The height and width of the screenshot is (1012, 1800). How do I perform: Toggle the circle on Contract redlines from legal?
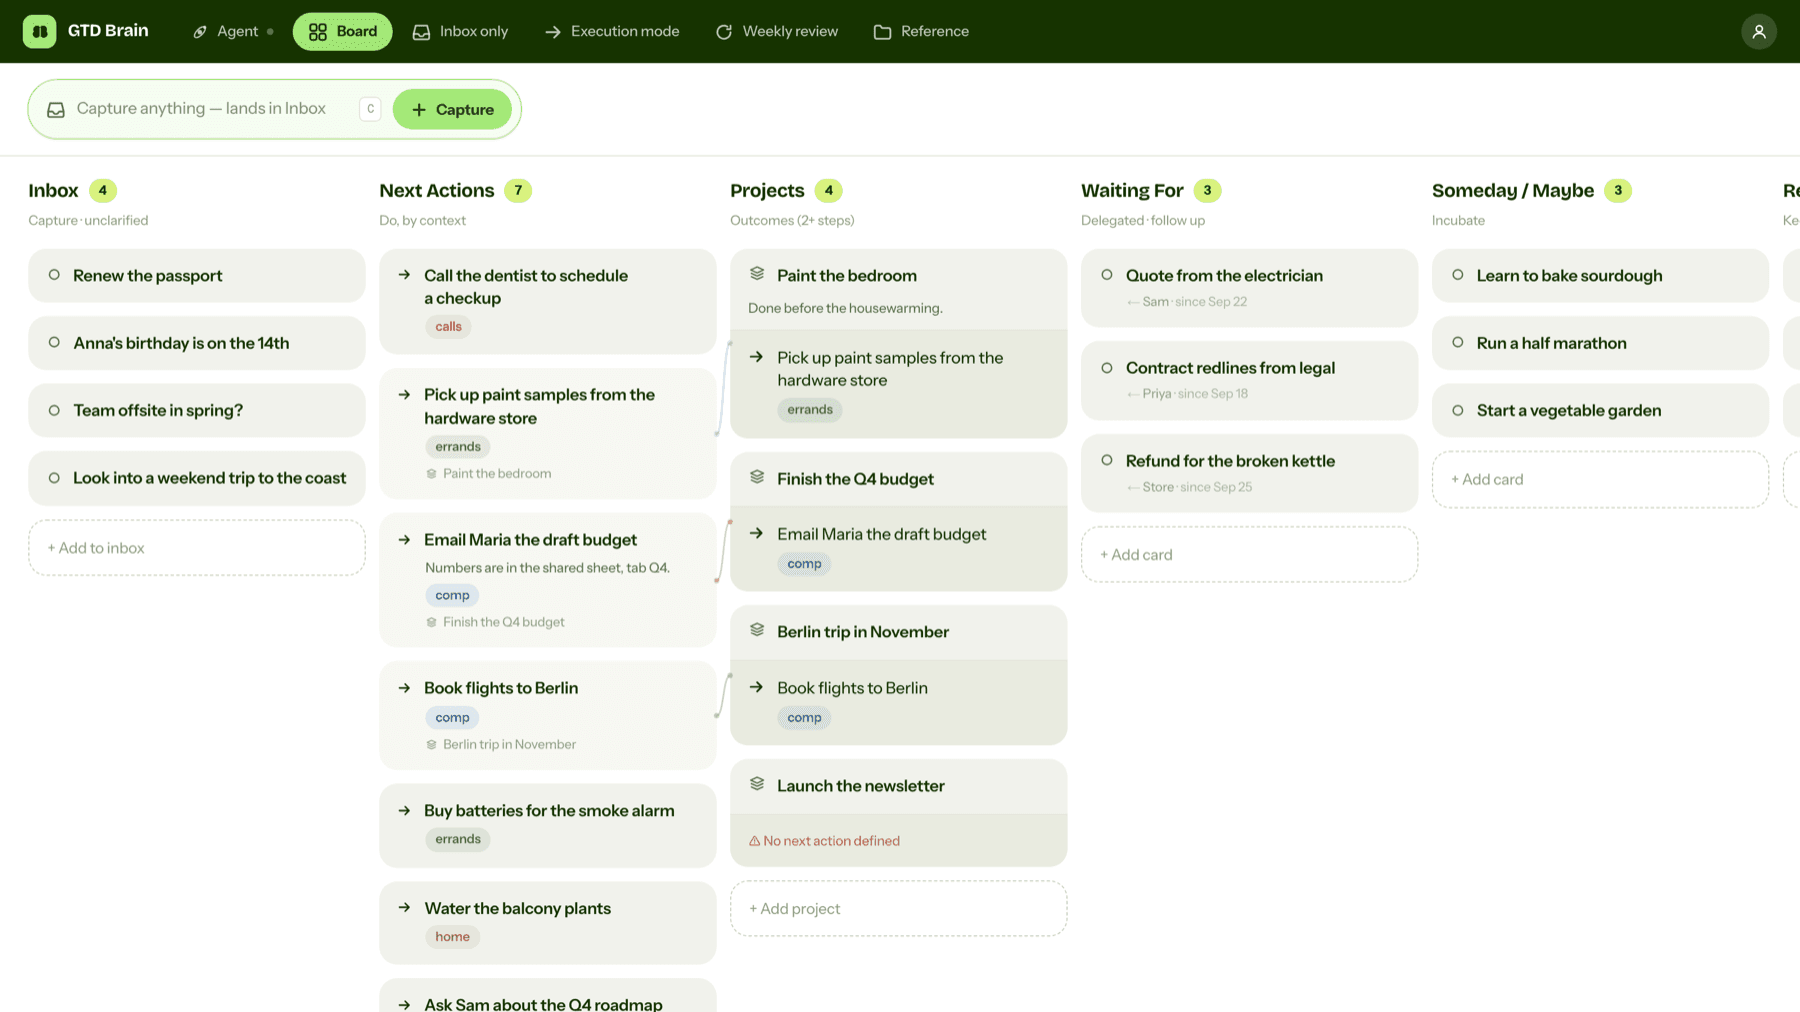point(1107,367)
